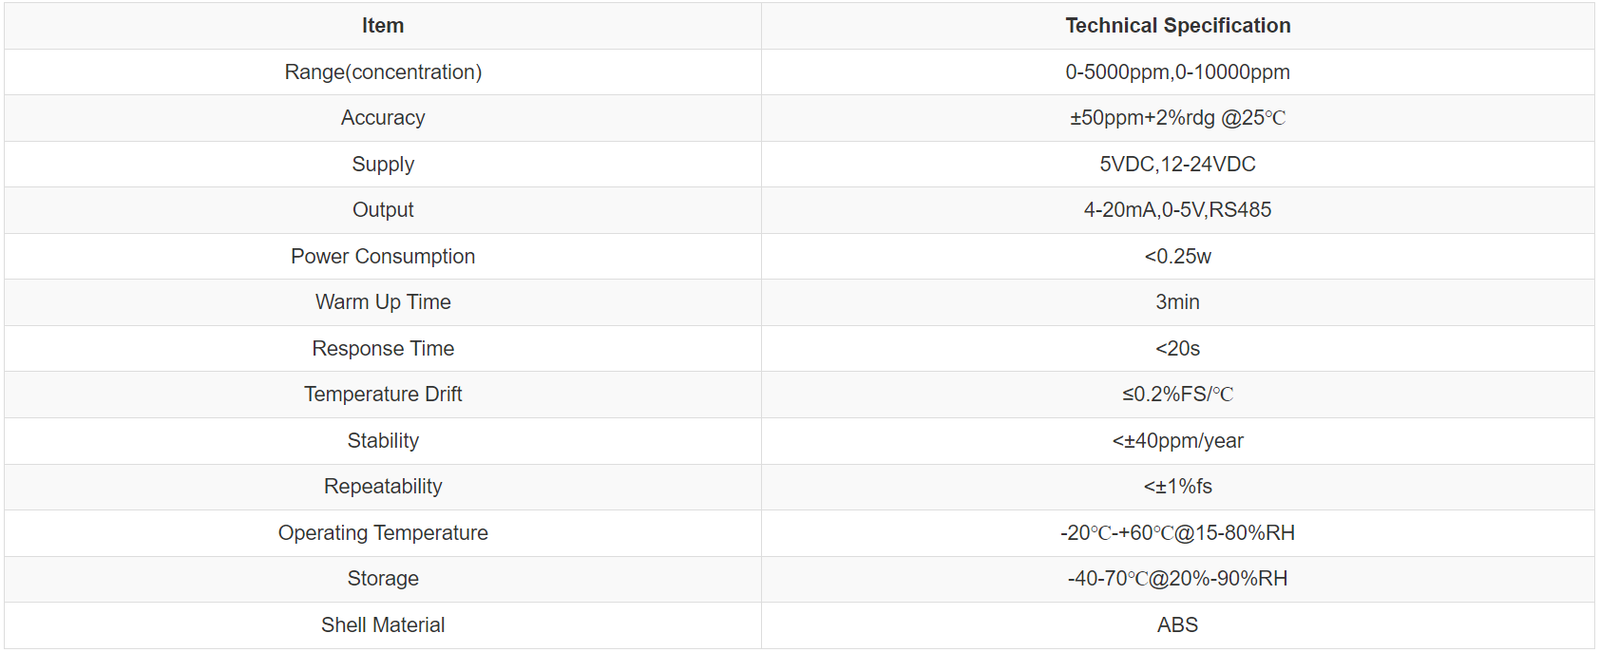Click the "-40-70℃@20%-90%RH" storage value
The image size is (1600, 657).
1177,579
